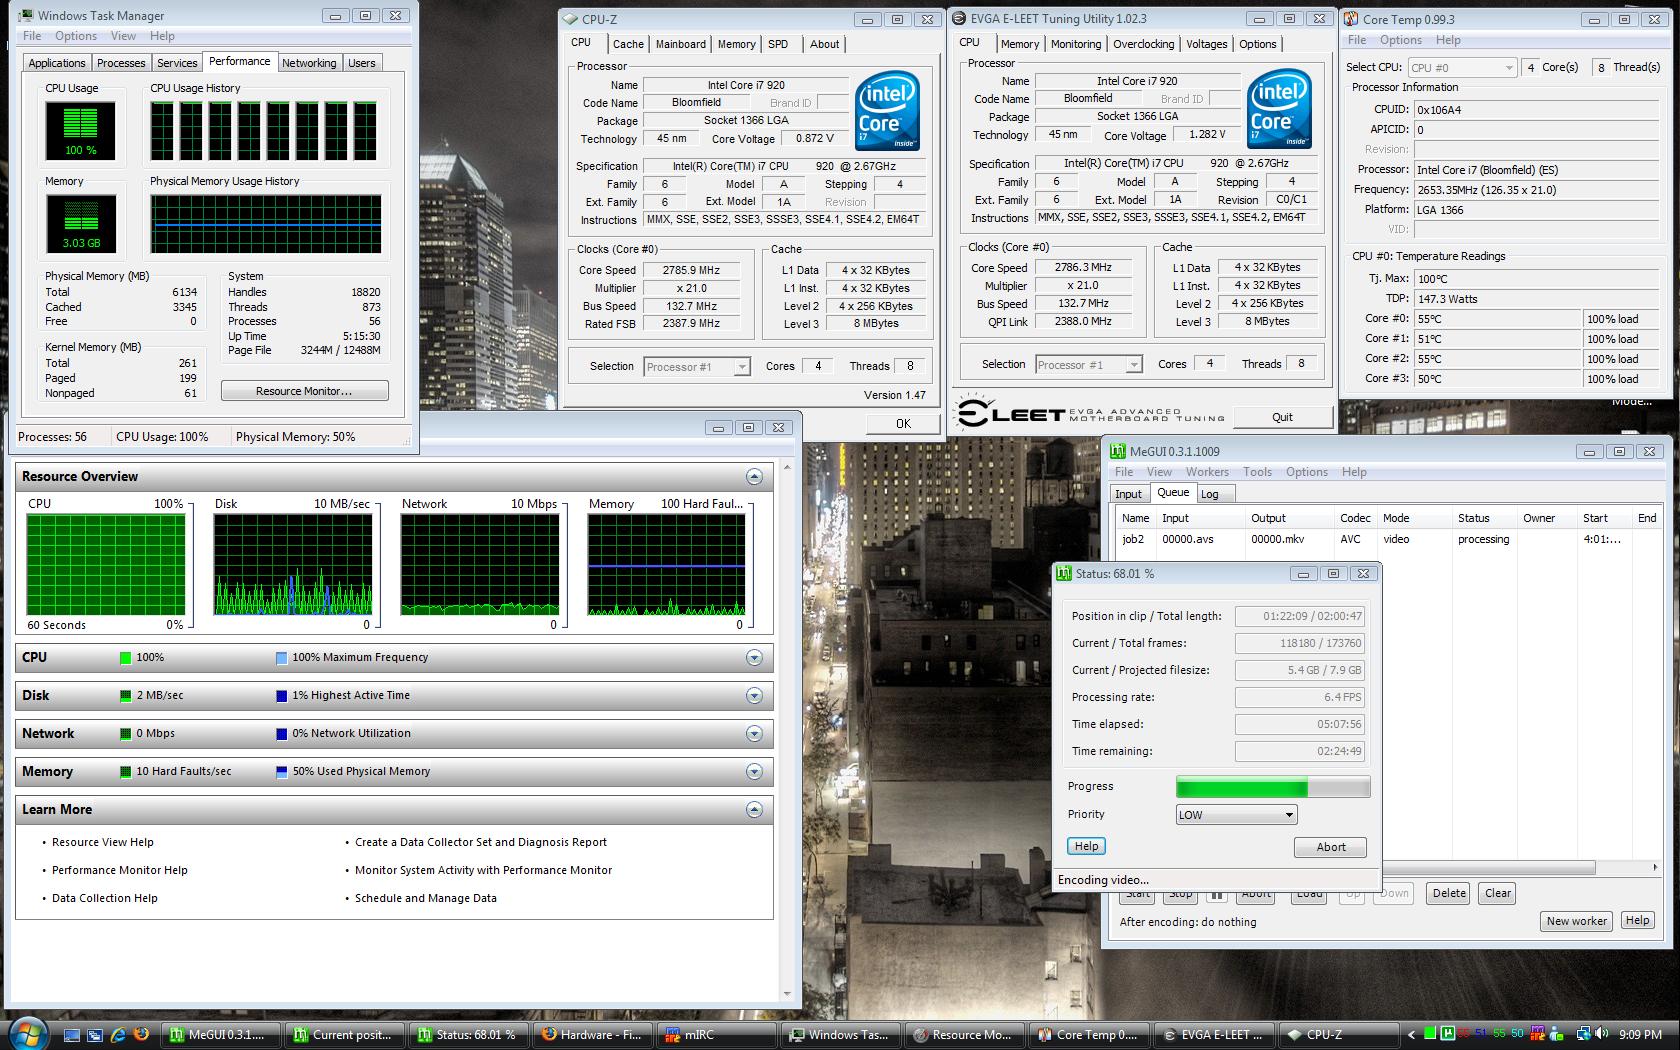Switch to Hardware Firefox taskbar button
The width and height of the screenshot is (1680, 1050).
593,1035
